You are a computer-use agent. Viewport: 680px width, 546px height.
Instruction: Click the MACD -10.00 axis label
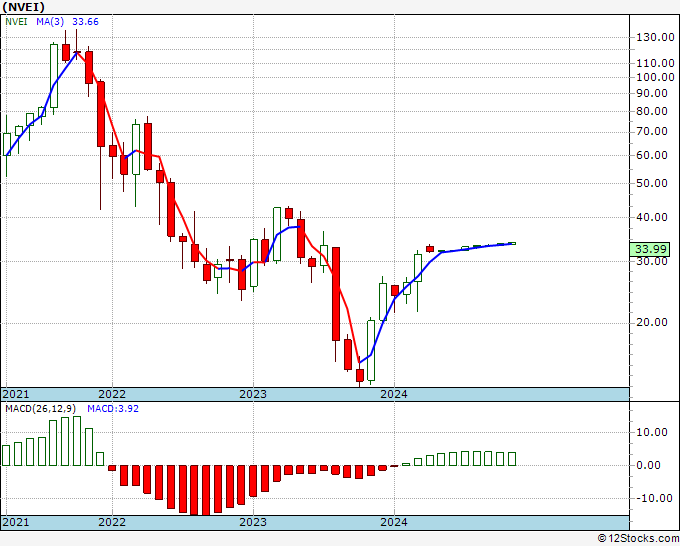point(654,498)
